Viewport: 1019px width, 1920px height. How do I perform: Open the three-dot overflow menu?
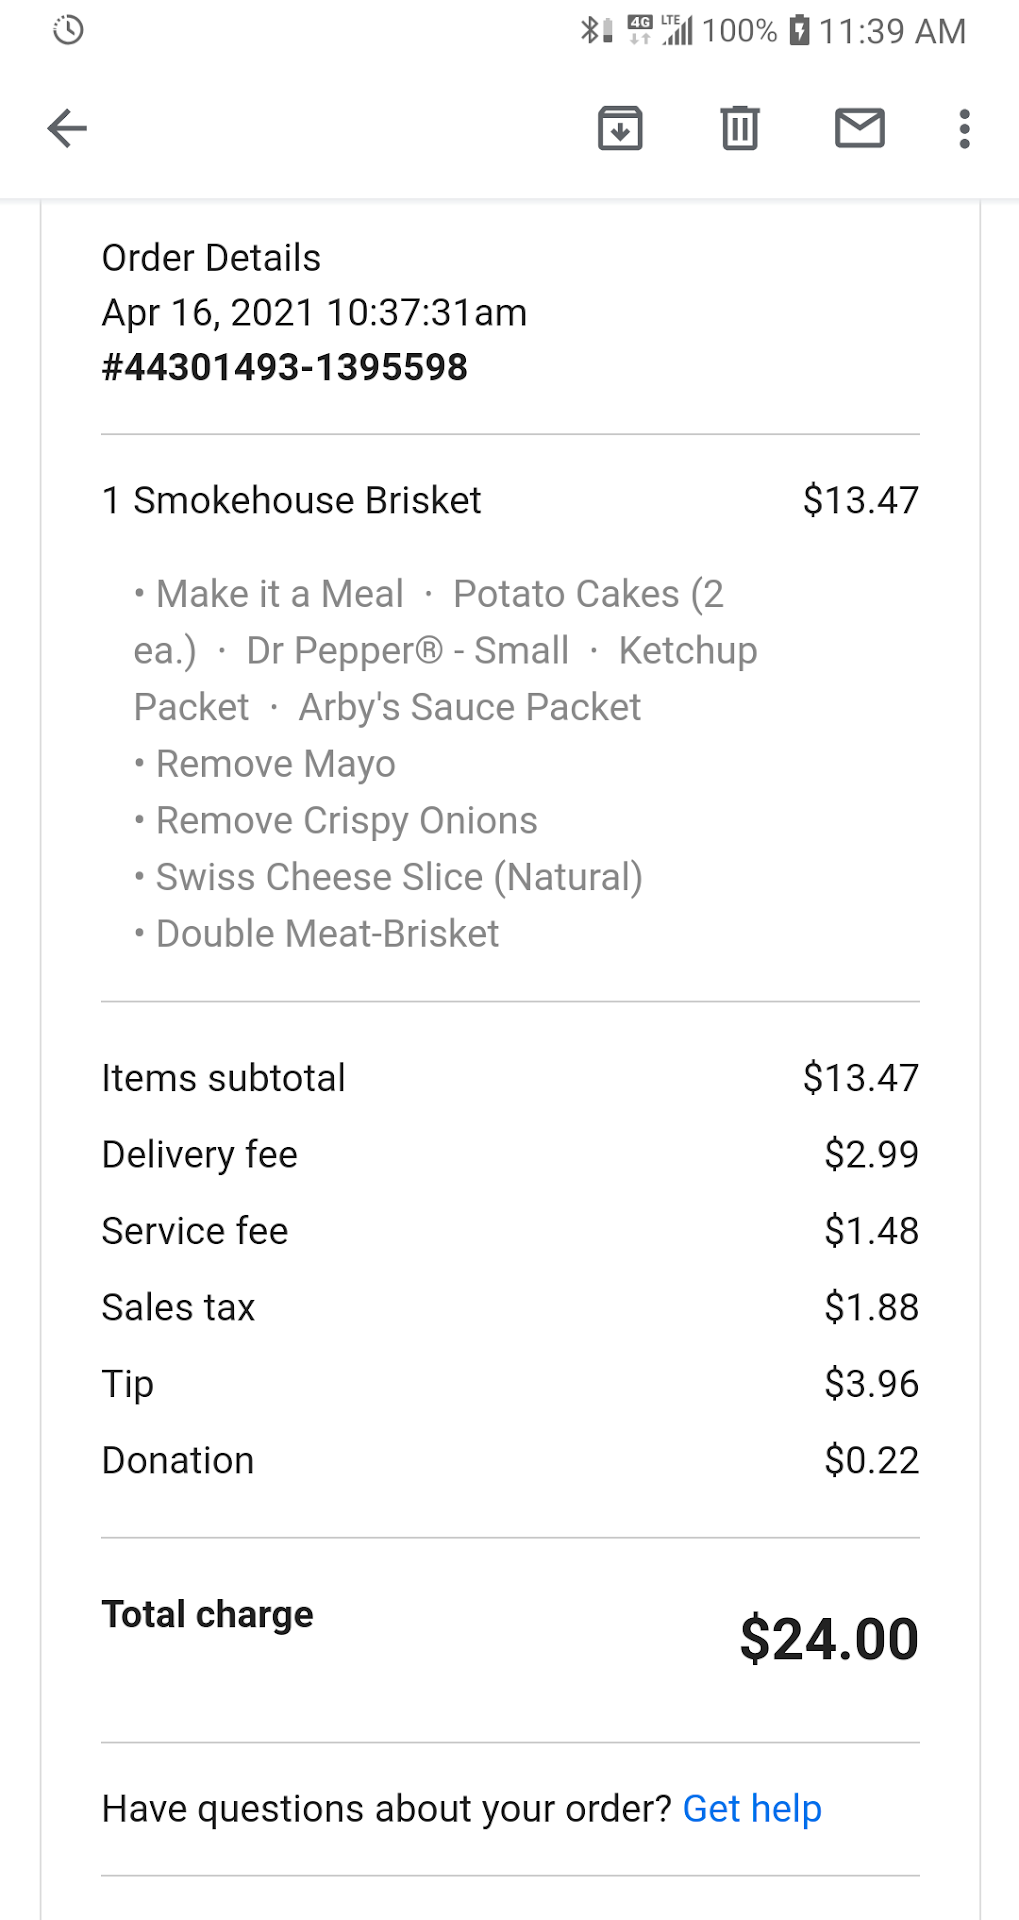coord(964,128)
